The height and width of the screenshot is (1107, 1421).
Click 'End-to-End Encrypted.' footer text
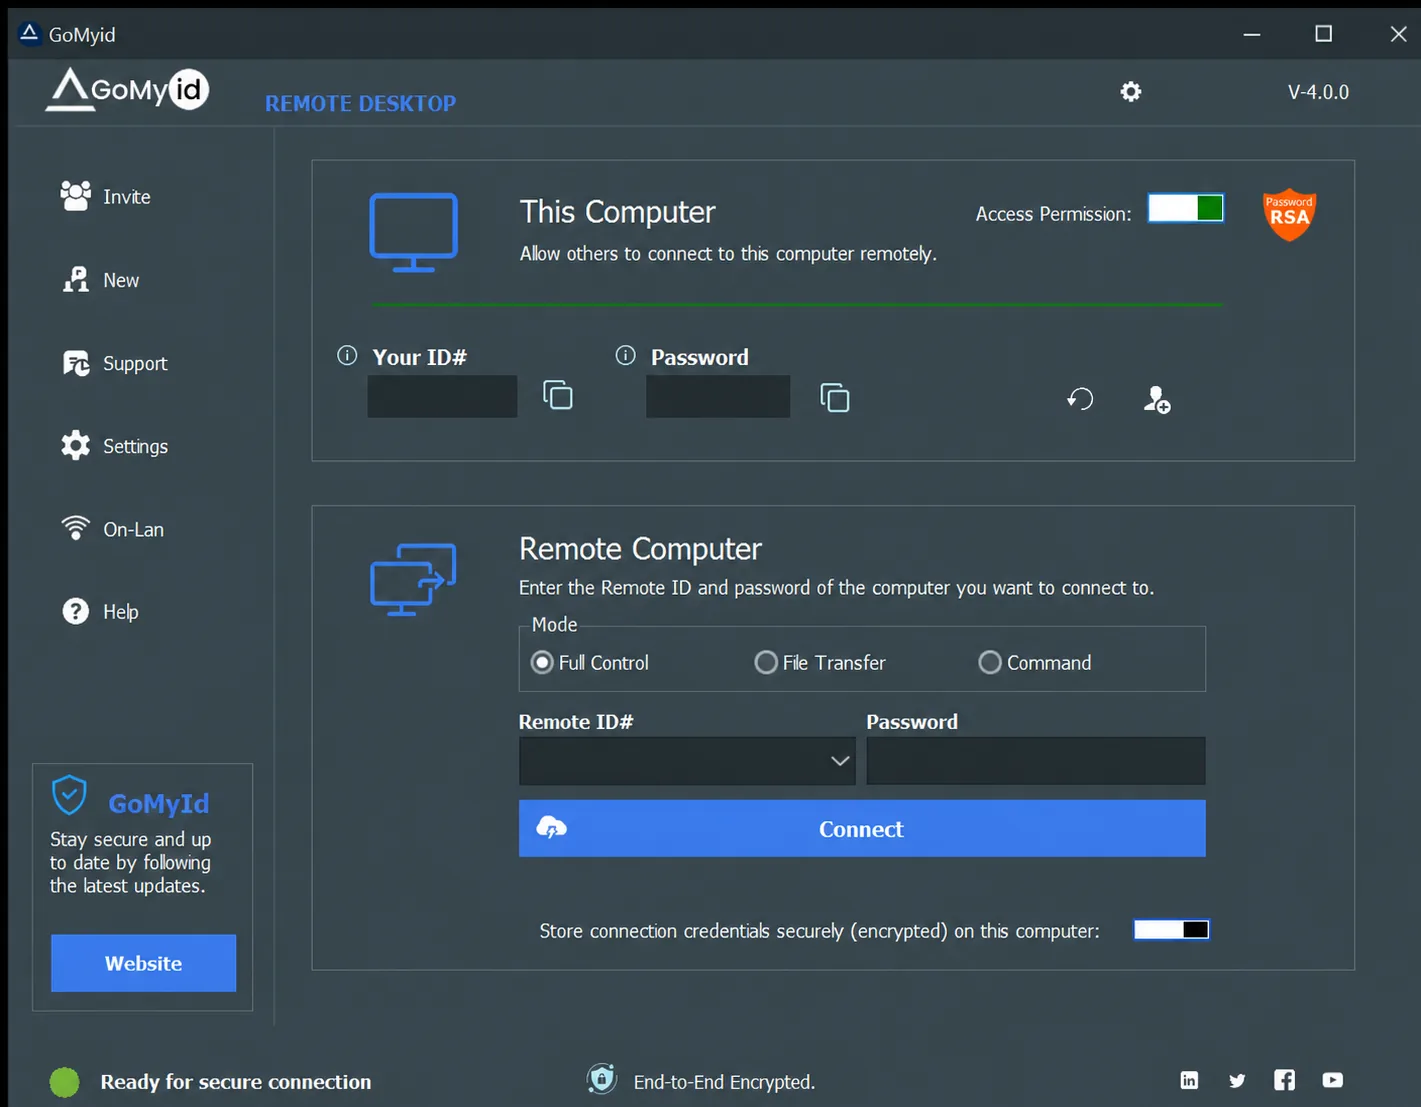724,1082
